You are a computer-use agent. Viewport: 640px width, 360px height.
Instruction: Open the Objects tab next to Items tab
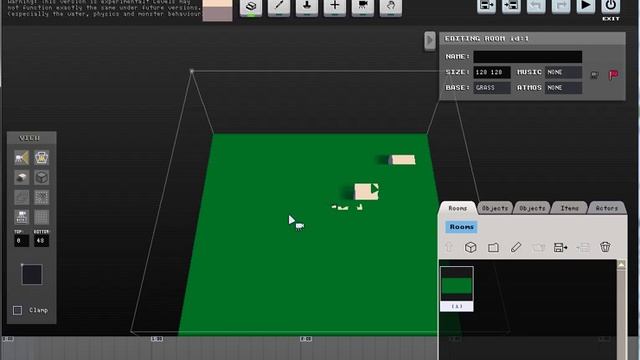(x=532, y=208)
